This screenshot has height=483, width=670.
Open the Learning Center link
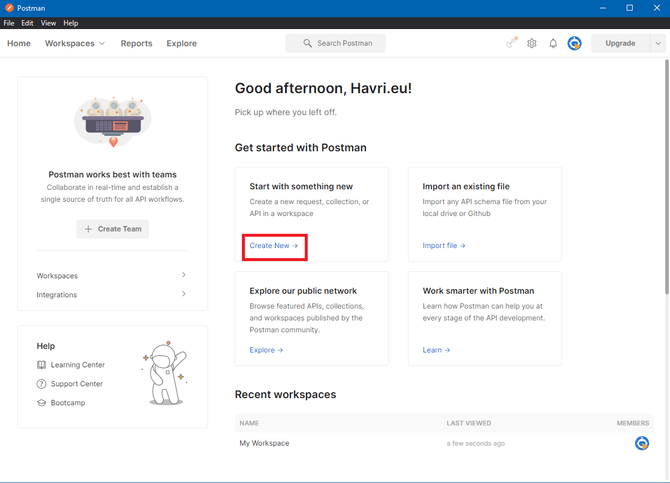[x=78, y=365]
